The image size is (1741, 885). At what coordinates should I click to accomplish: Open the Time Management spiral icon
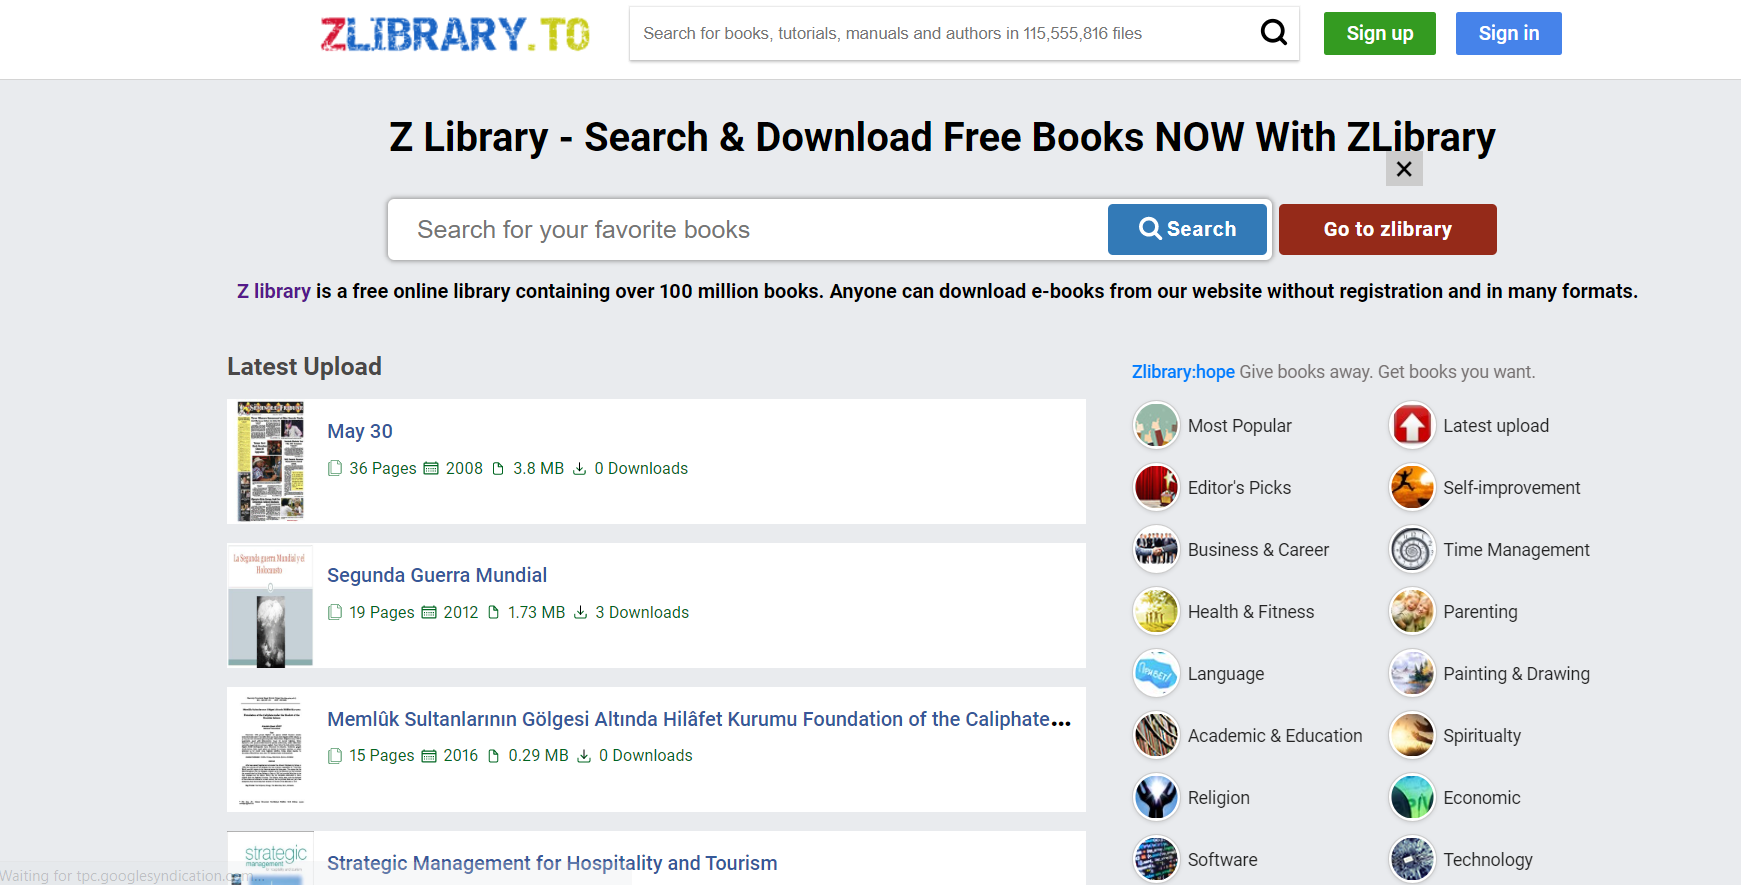coord(1412,550)
